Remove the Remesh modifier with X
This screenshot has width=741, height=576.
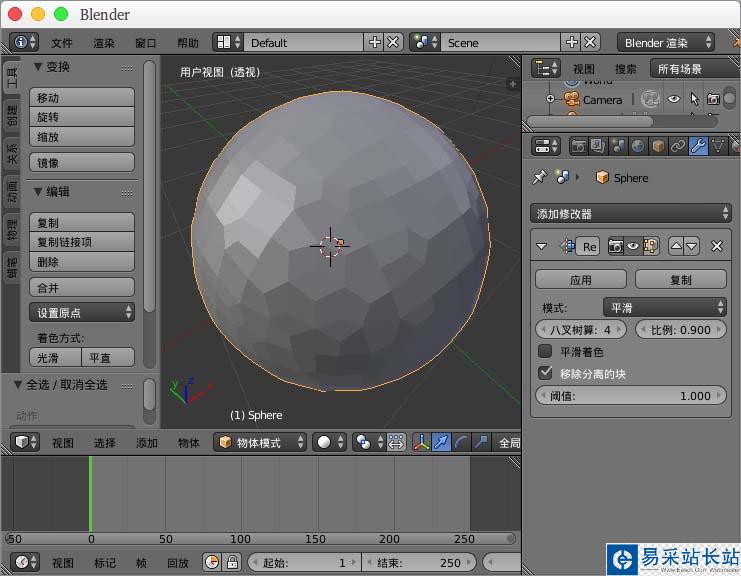point(717,246)
